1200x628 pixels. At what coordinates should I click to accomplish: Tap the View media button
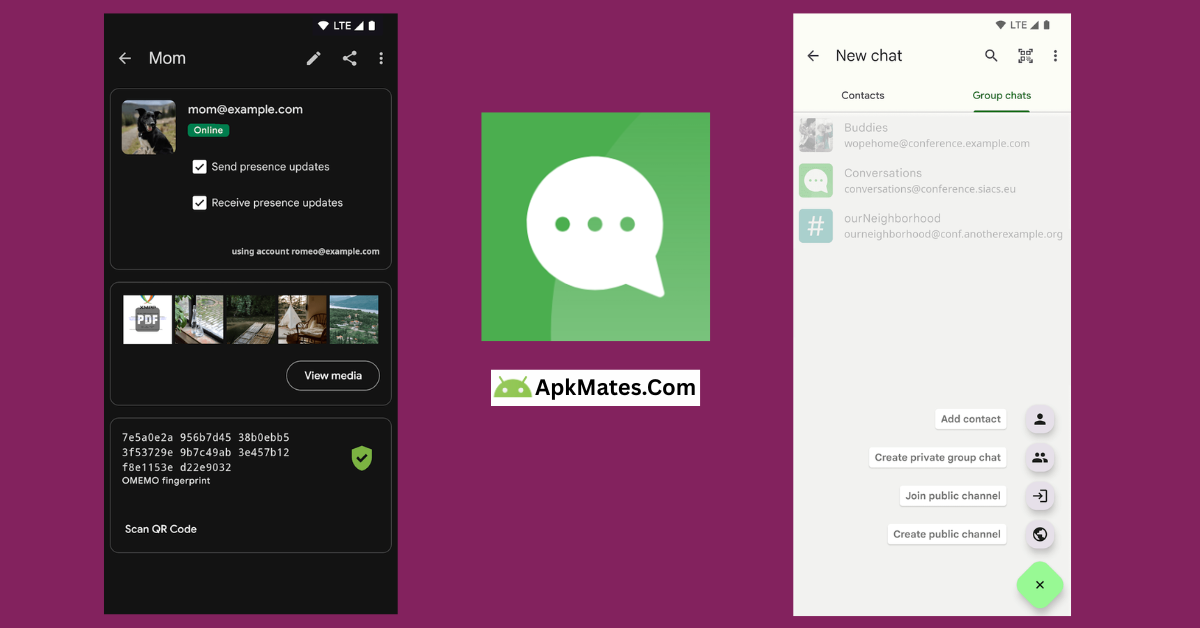(x=333, y=375)
